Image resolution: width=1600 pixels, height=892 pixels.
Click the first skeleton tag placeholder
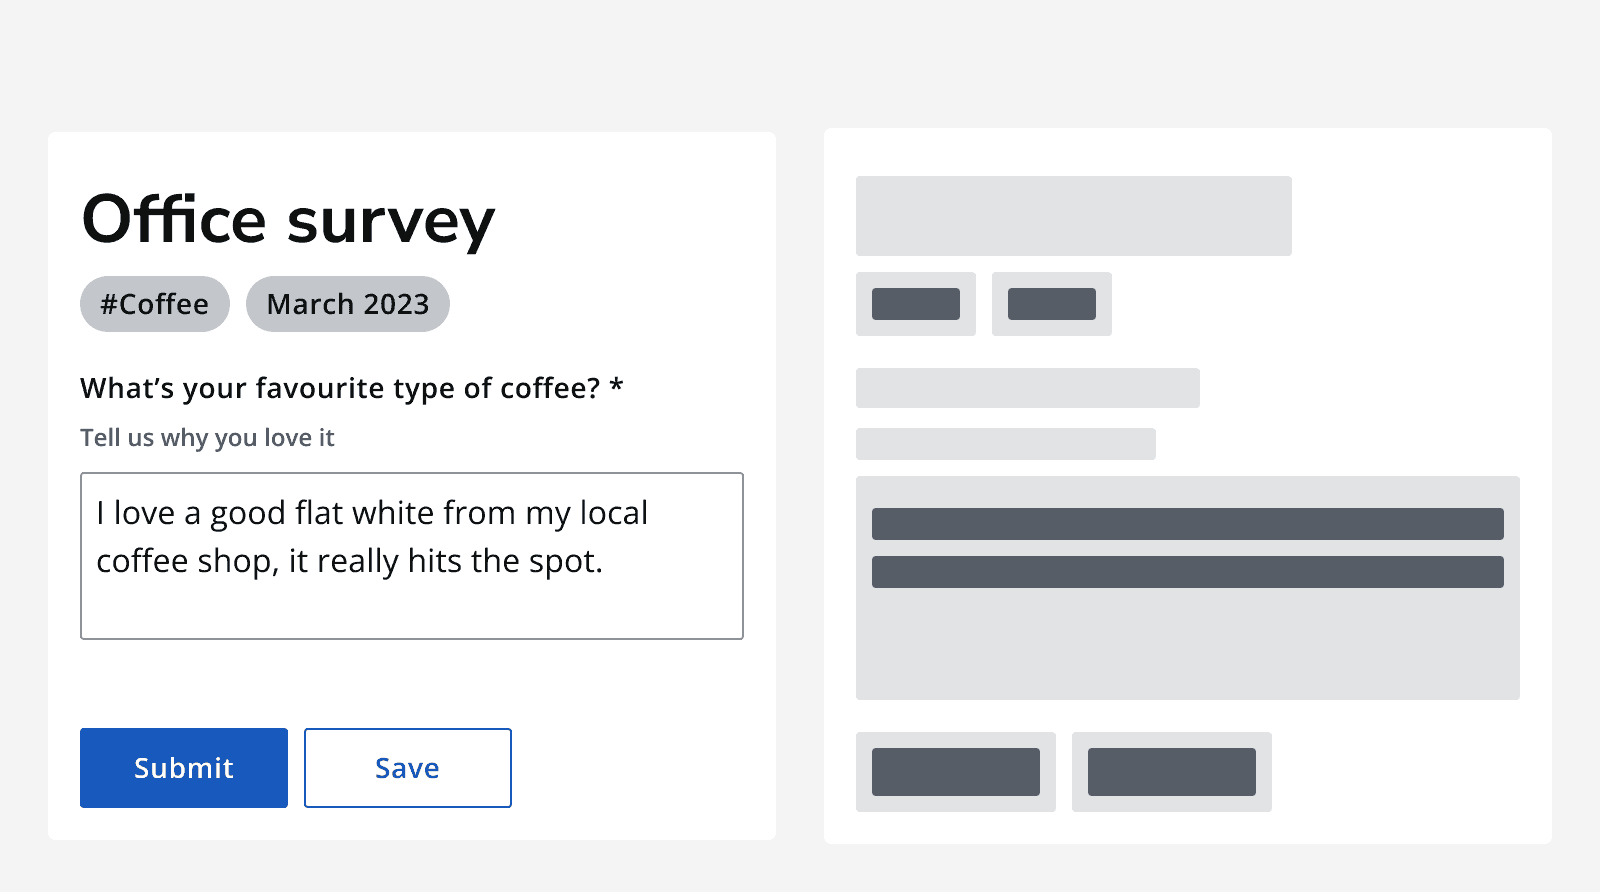[x=916, y=304]
